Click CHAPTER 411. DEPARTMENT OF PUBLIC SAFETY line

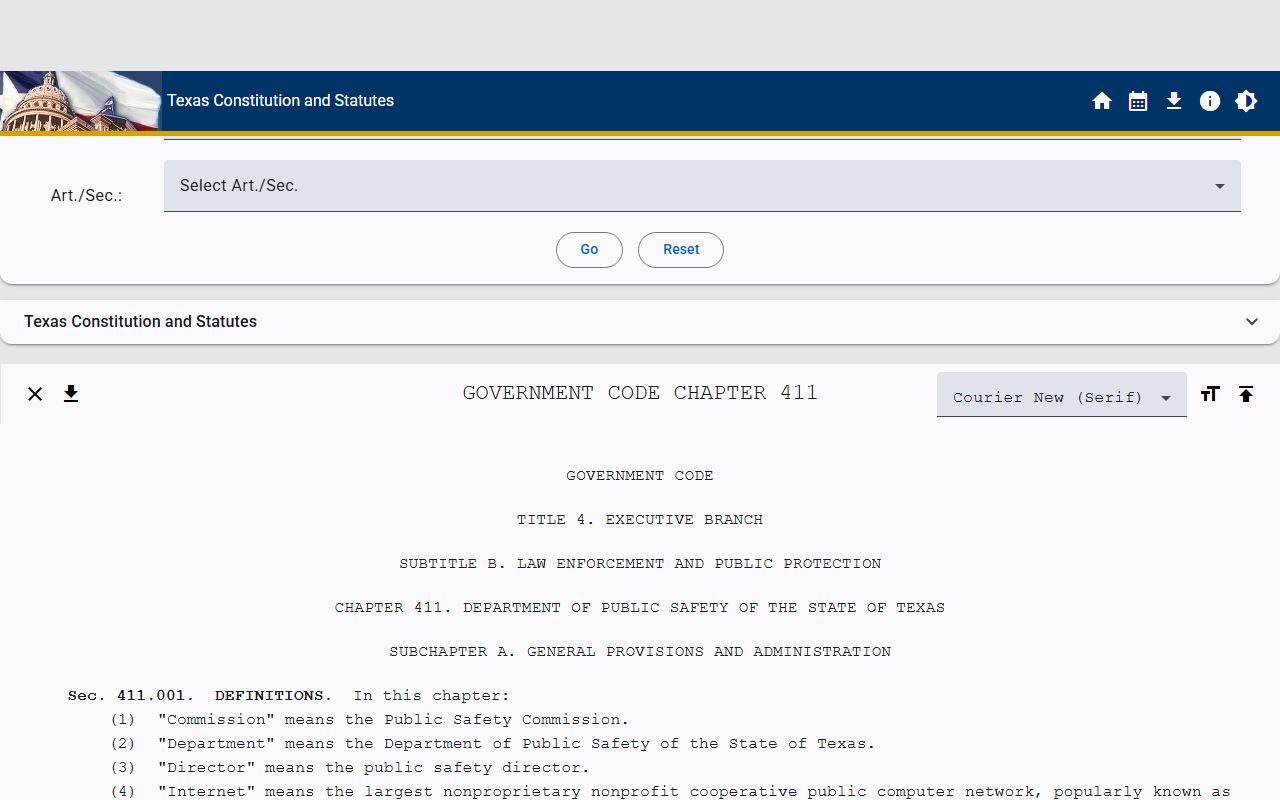point(640,608)
